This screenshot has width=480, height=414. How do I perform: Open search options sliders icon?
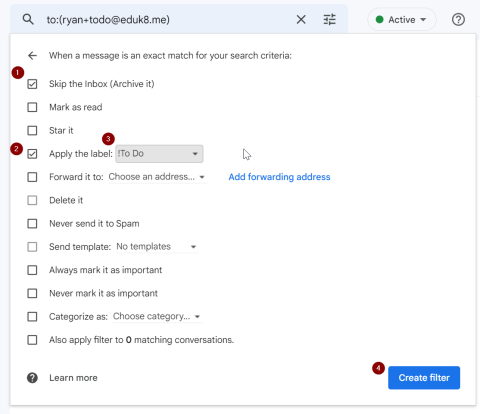point(330,20)
